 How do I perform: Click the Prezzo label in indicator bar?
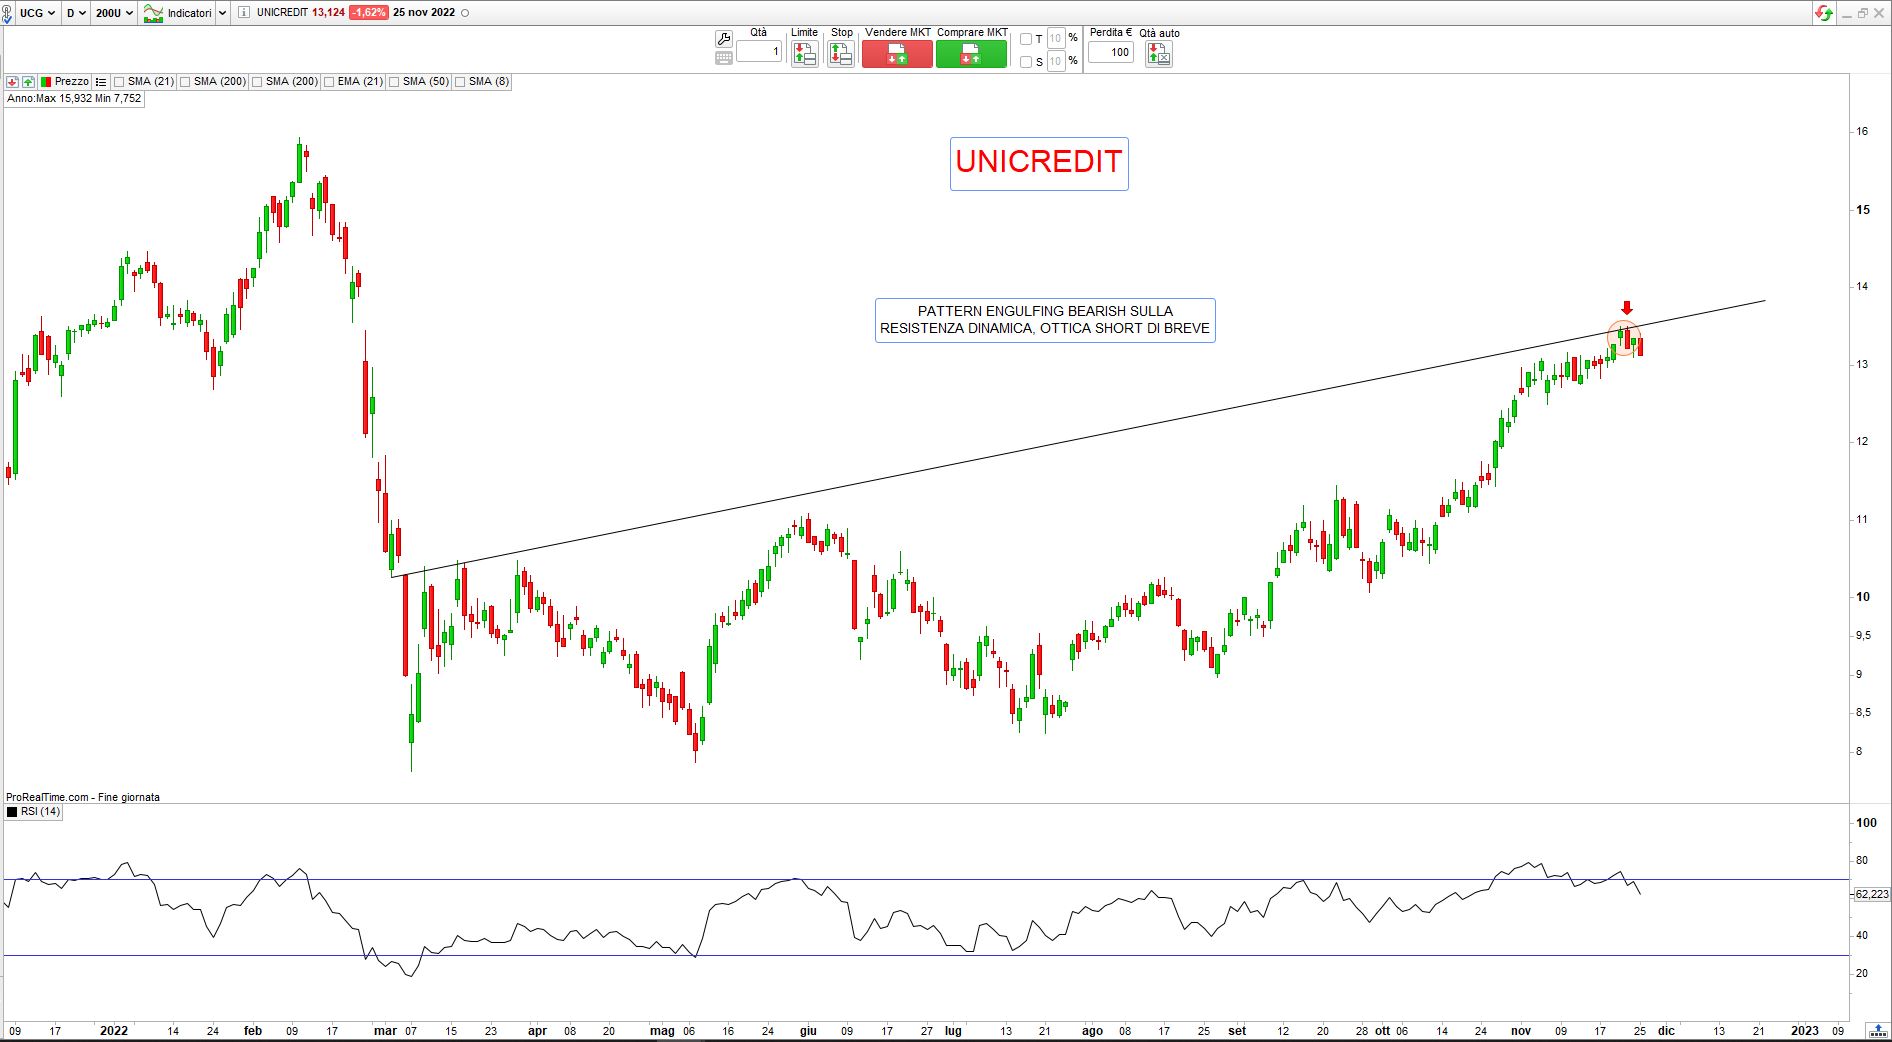[71, 82]
